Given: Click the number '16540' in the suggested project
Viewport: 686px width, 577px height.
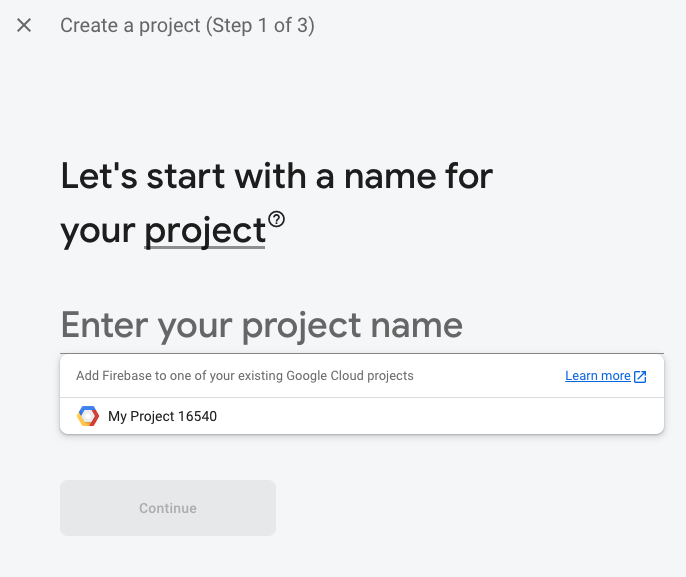Looking at the screenshot, I should (197, 416).
